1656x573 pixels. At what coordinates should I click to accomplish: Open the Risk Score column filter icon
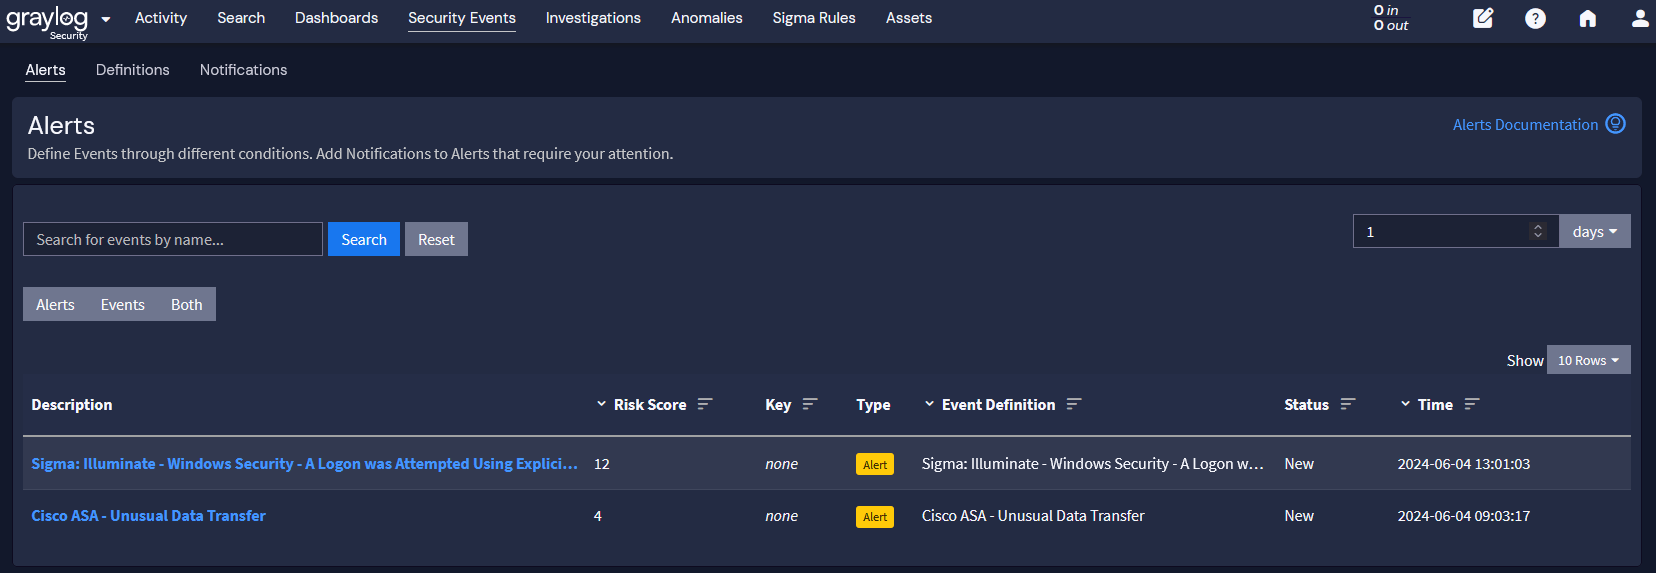(x=705, y=404)
